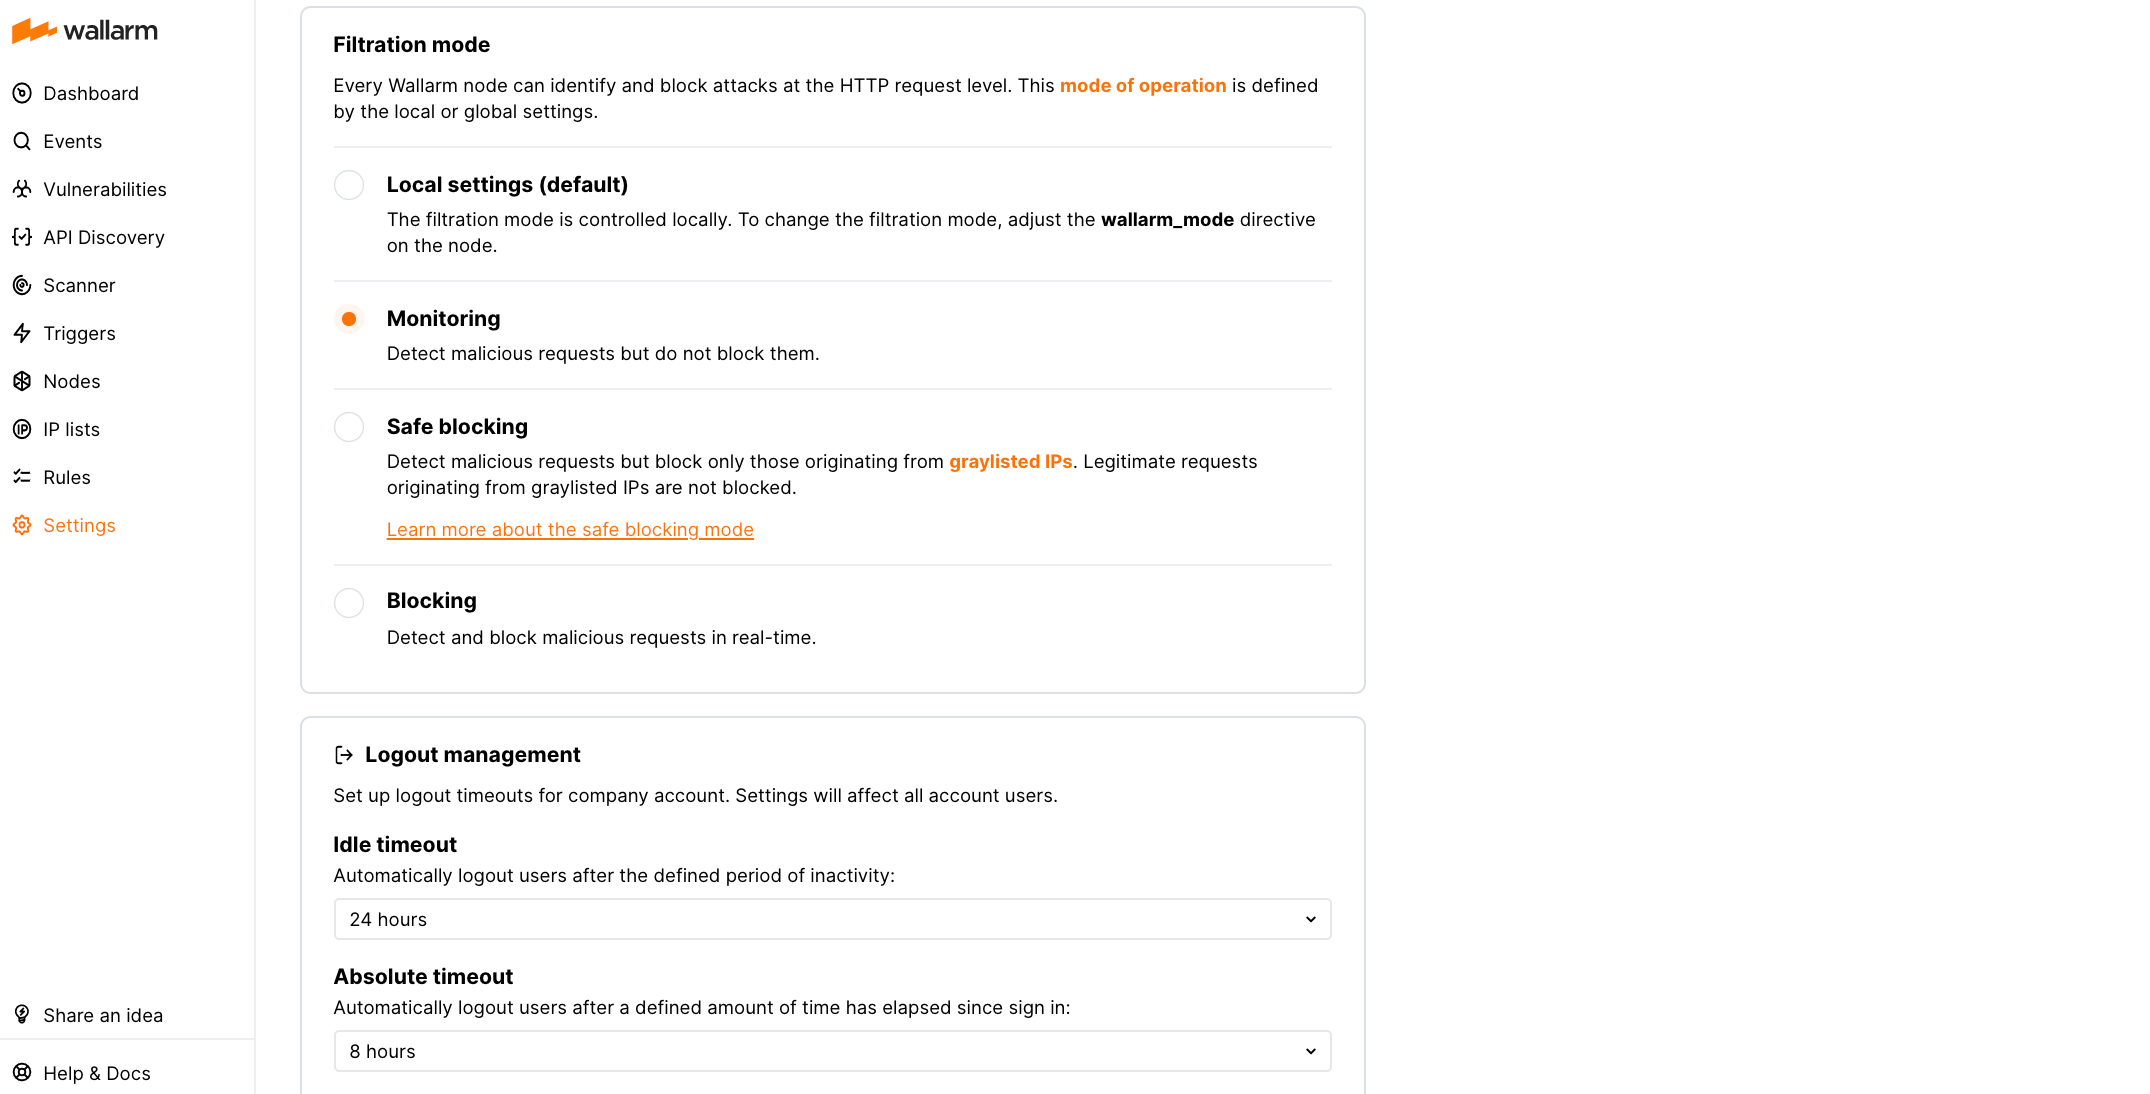Screen dimensions: 2150x1094
Task: Open the Idle timeout dropdown
Action: pos(832,919)
